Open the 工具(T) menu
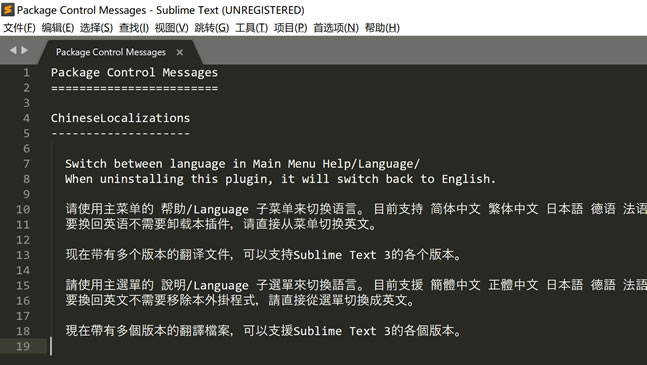Screen dimensions: 647x365 (251, 28)
